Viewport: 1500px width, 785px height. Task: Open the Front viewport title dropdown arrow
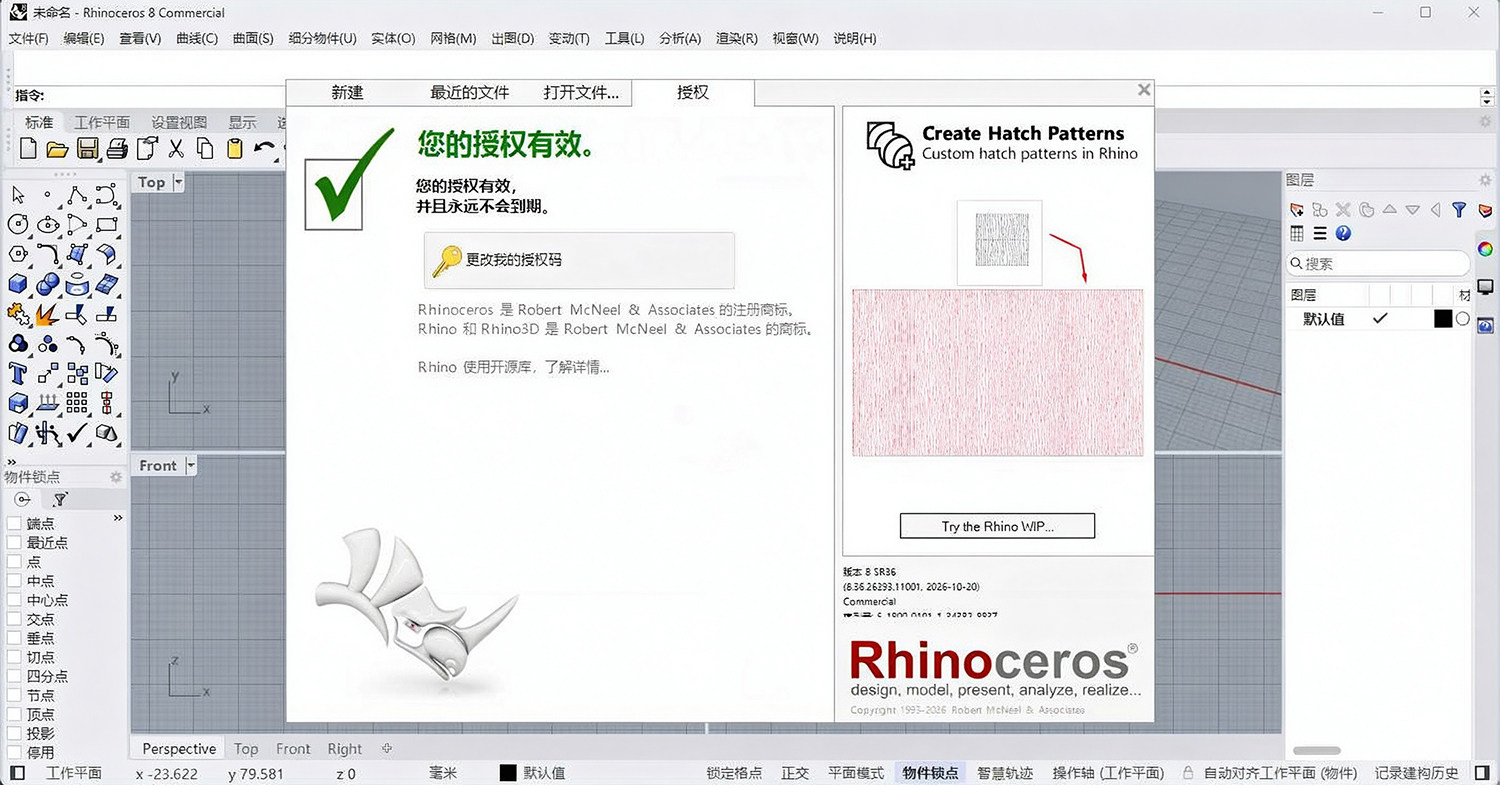(x=191, y=465)
